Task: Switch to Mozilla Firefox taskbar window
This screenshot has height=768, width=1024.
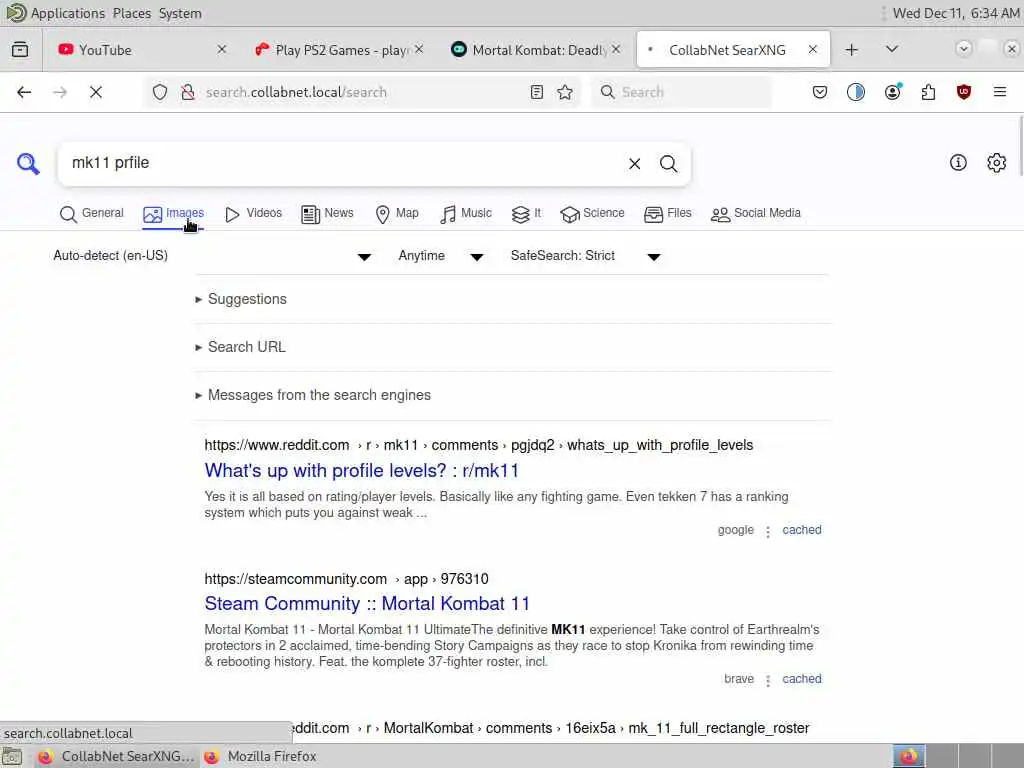Action: tap(260, 756)
